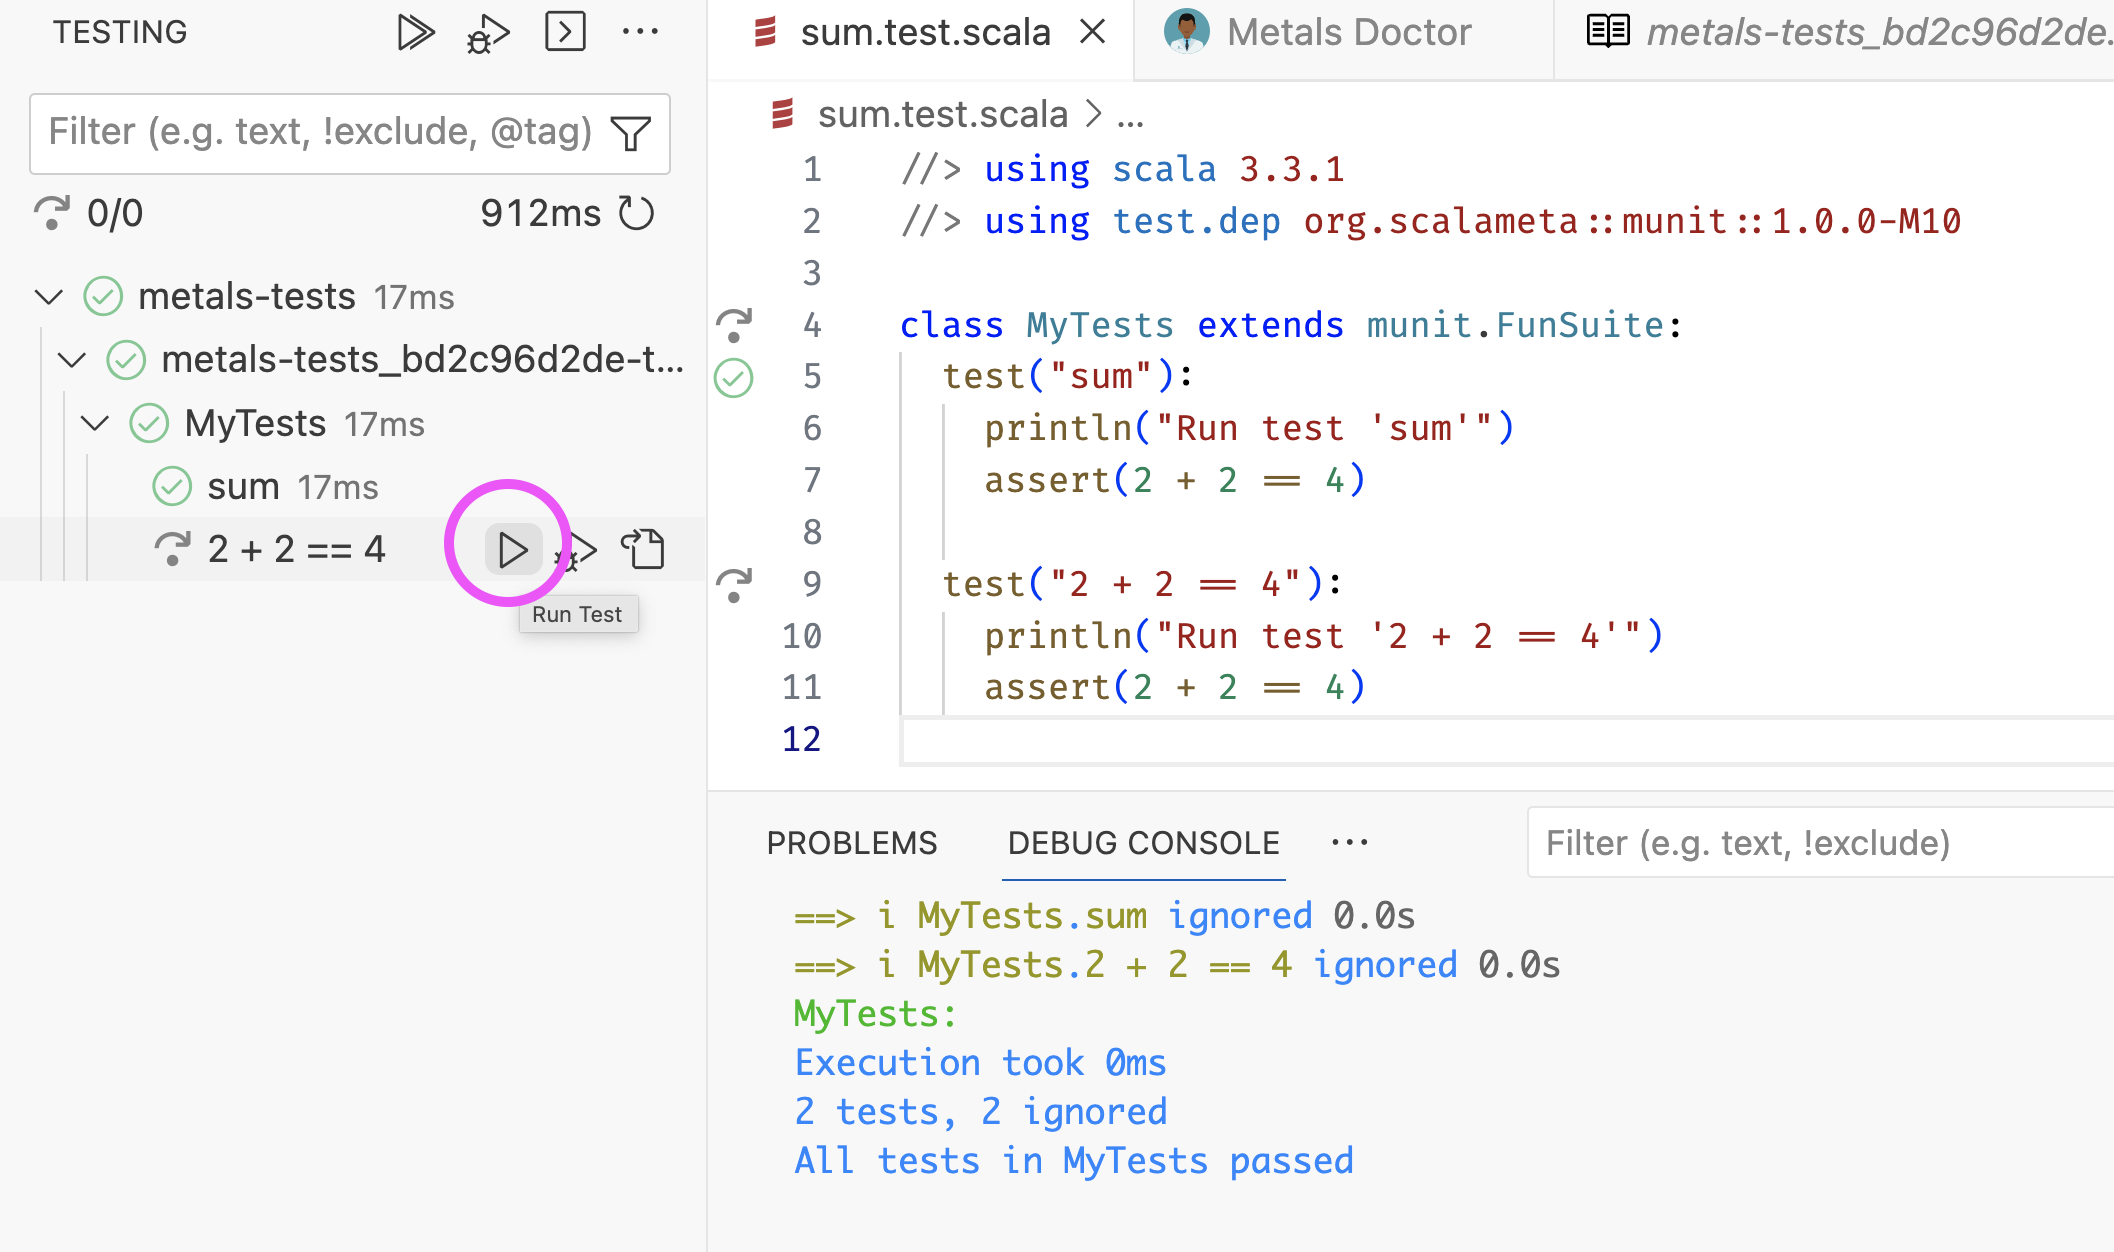Viewport: 2114px width, 1252px height.
Task: Click Go to Test file icon in highlighted row
Action: pos(644,549)
